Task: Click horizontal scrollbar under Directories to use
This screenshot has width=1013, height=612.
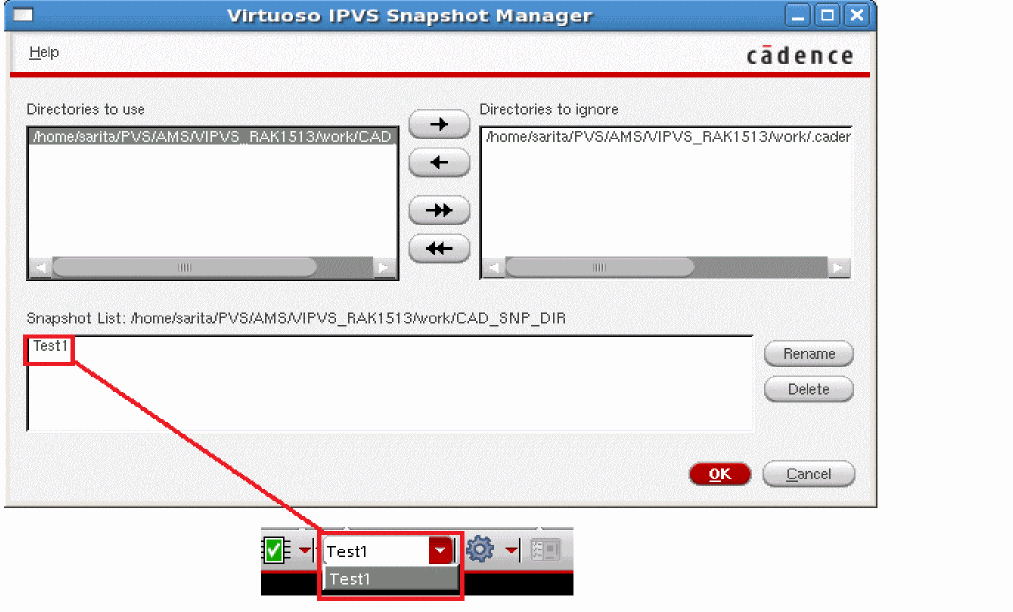Action: 212,268
